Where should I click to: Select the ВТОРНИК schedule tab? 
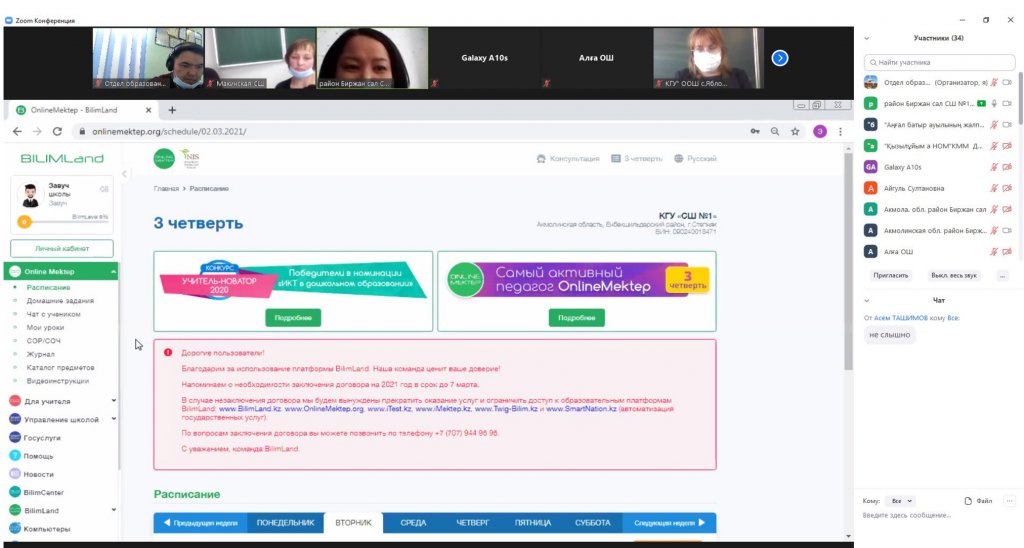[353, 523]
